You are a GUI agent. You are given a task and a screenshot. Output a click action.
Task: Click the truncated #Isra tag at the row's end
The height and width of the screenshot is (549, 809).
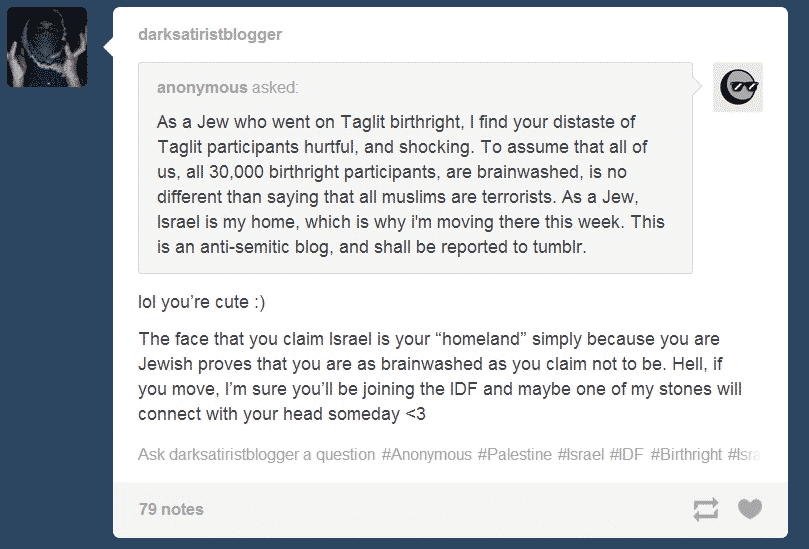[x=744, y=455]
